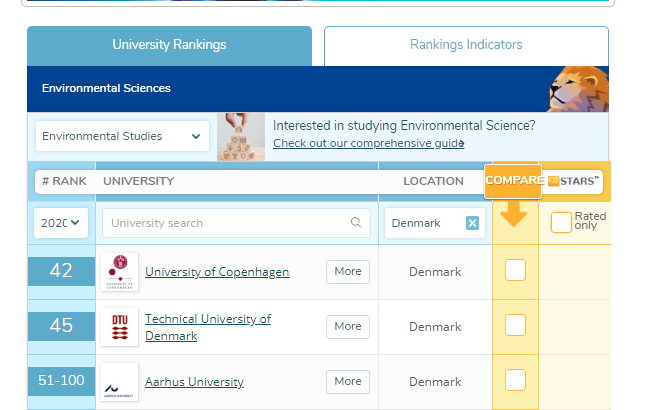Click Denmark location cell for University of Copenhagen
The image size is (645, 410).
pos(435,272)
